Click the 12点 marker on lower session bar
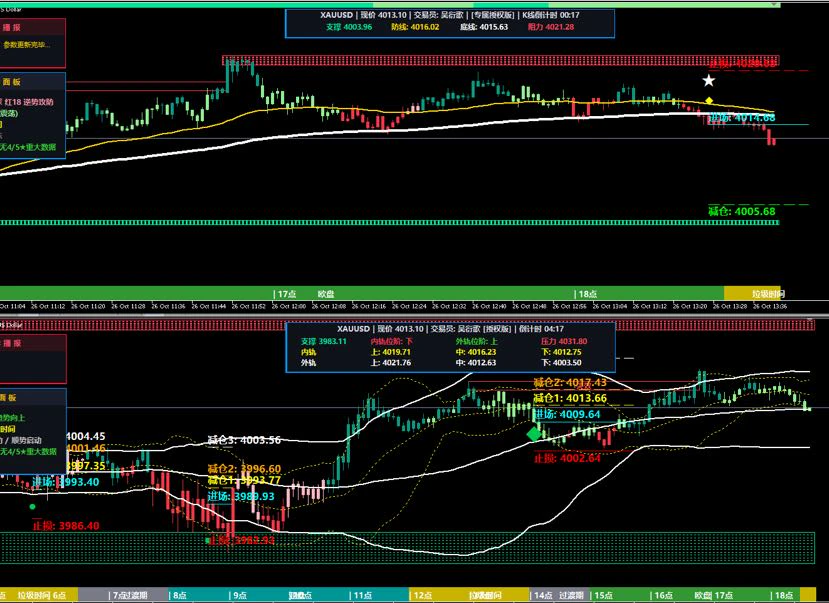The image size is (829, 603). click(x=421, y=595)
